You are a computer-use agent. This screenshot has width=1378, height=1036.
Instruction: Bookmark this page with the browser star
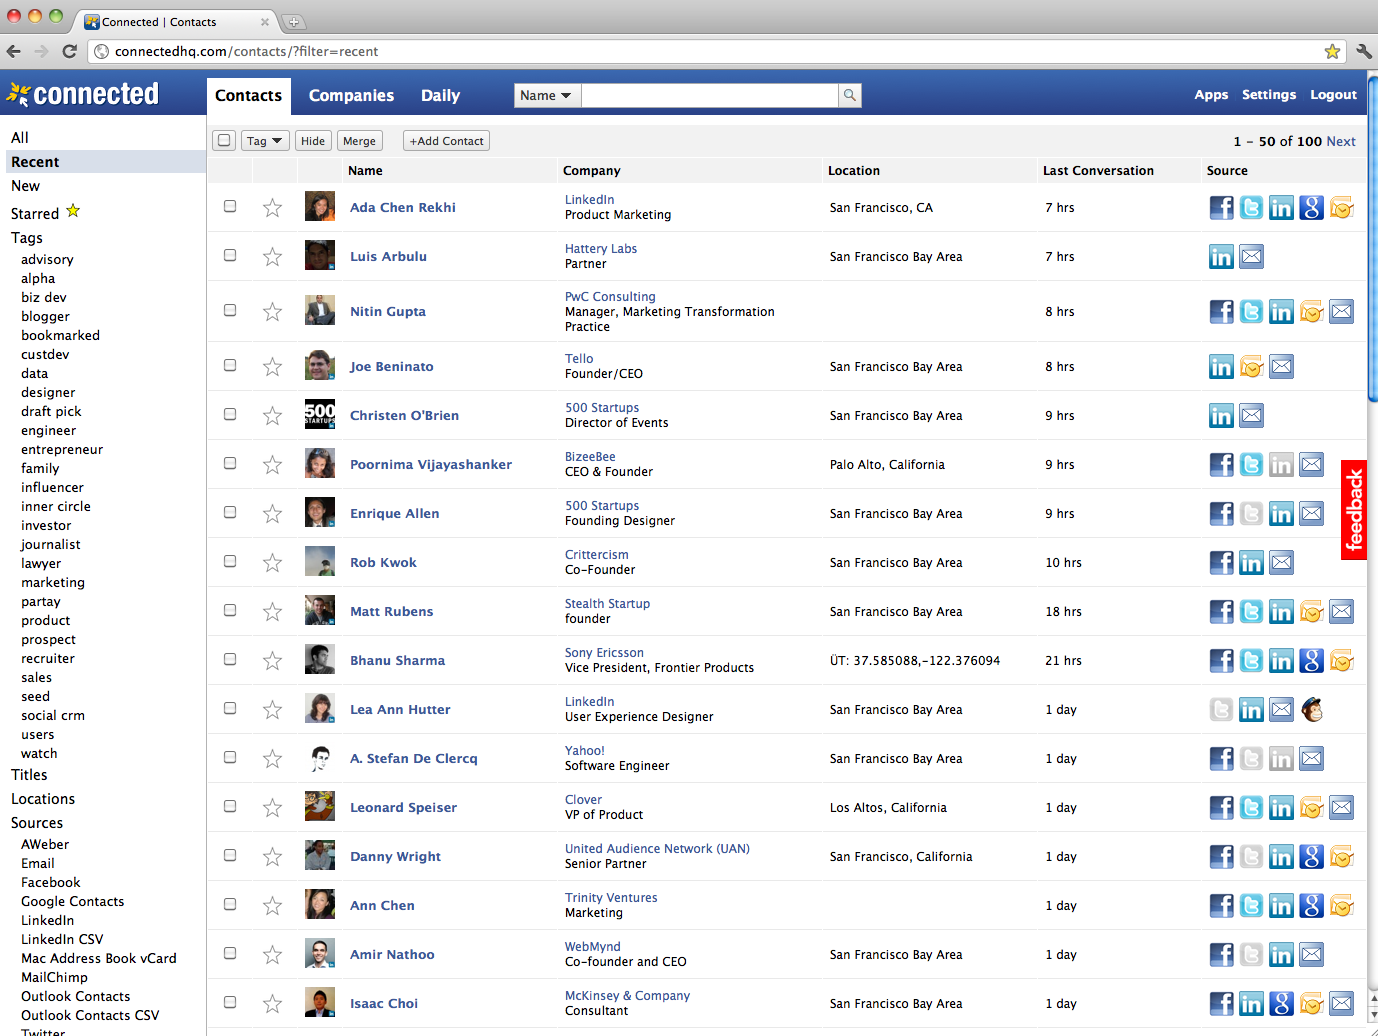coord(1332,51)
